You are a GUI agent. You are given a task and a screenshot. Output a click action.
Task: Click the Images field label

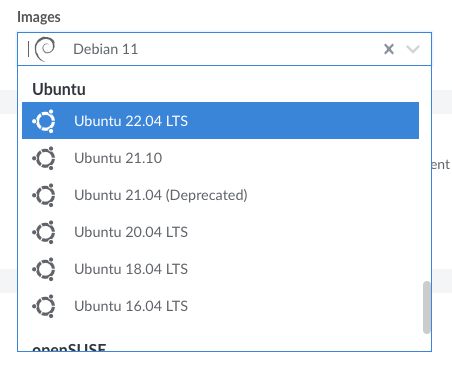[x=39, y=17]
